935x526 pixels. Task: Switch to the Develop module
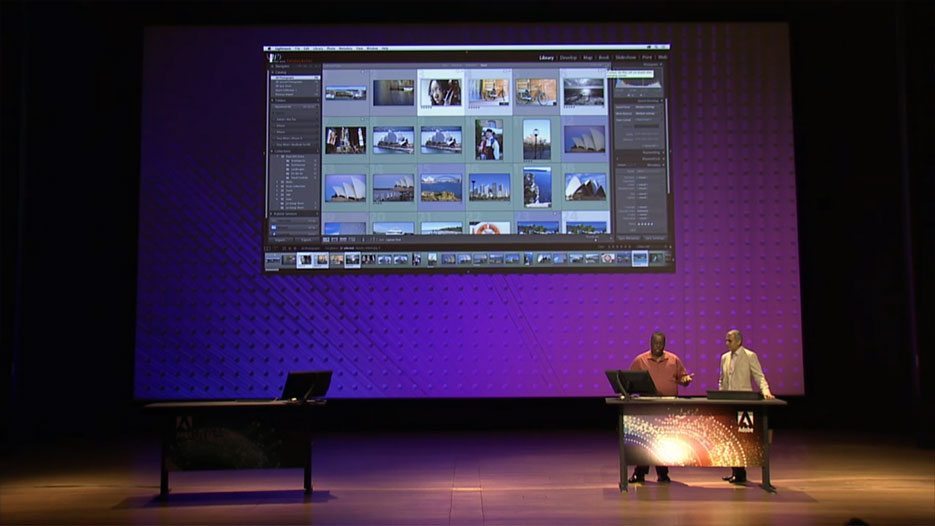568,58
